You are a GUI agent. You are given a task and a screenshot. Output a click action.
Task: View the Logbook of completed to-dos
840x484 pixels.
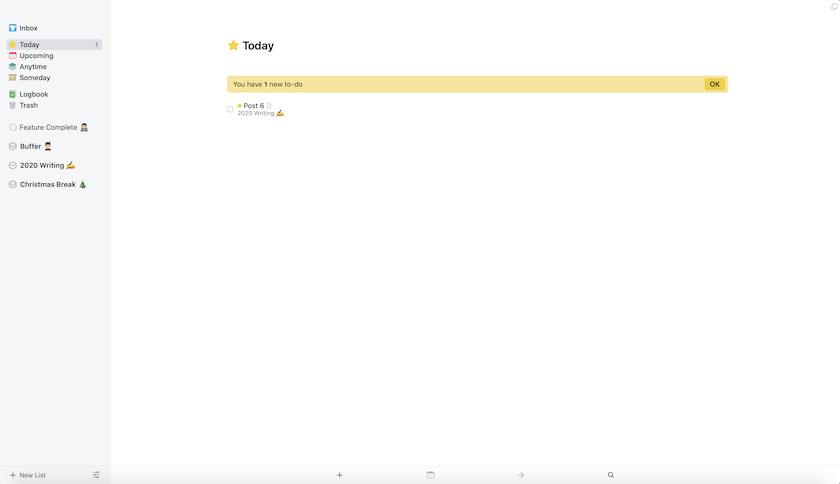pyautogui.click(x=33, y=94)
